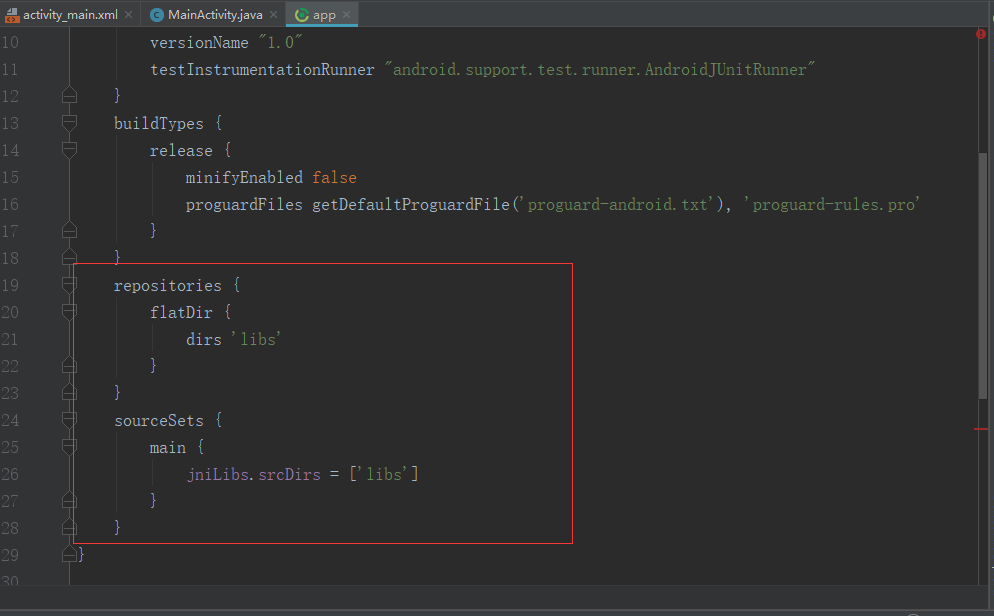Click the red error marker on the right scrollbar
The image size is (994, 616).
coord(982,427)
